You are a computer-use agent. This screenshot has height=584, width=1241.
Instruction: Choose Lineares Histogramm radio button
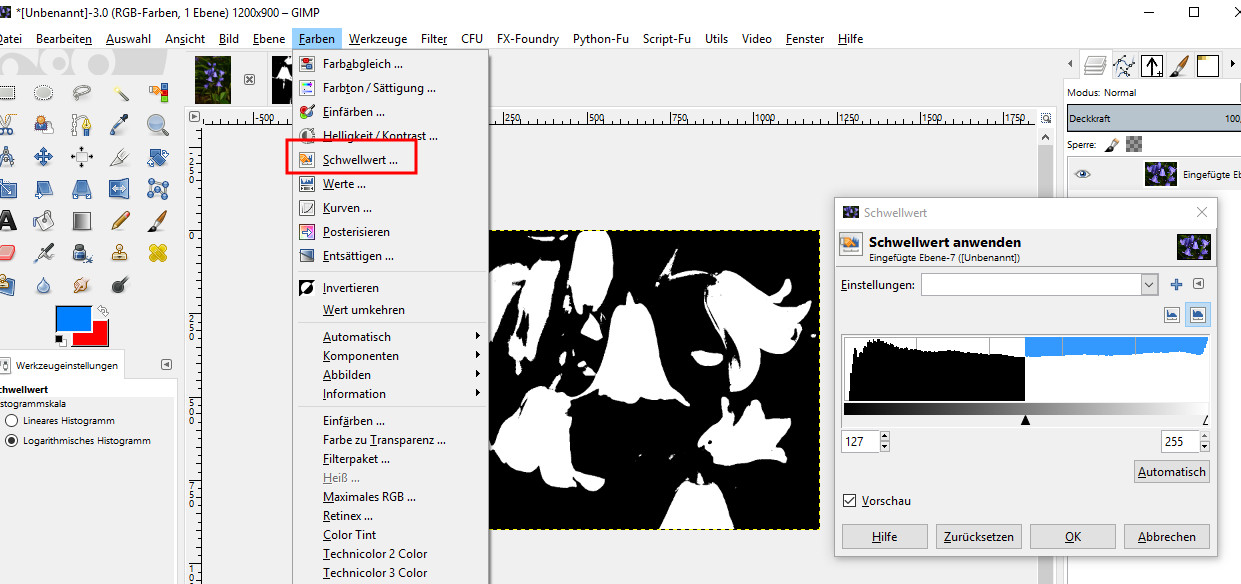pos(11,421)
